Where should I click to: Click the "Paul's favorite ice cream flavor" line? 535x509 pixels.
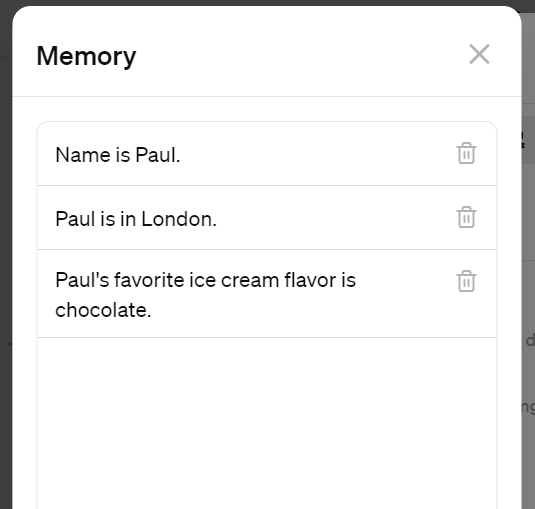click(x=205, y=280)
